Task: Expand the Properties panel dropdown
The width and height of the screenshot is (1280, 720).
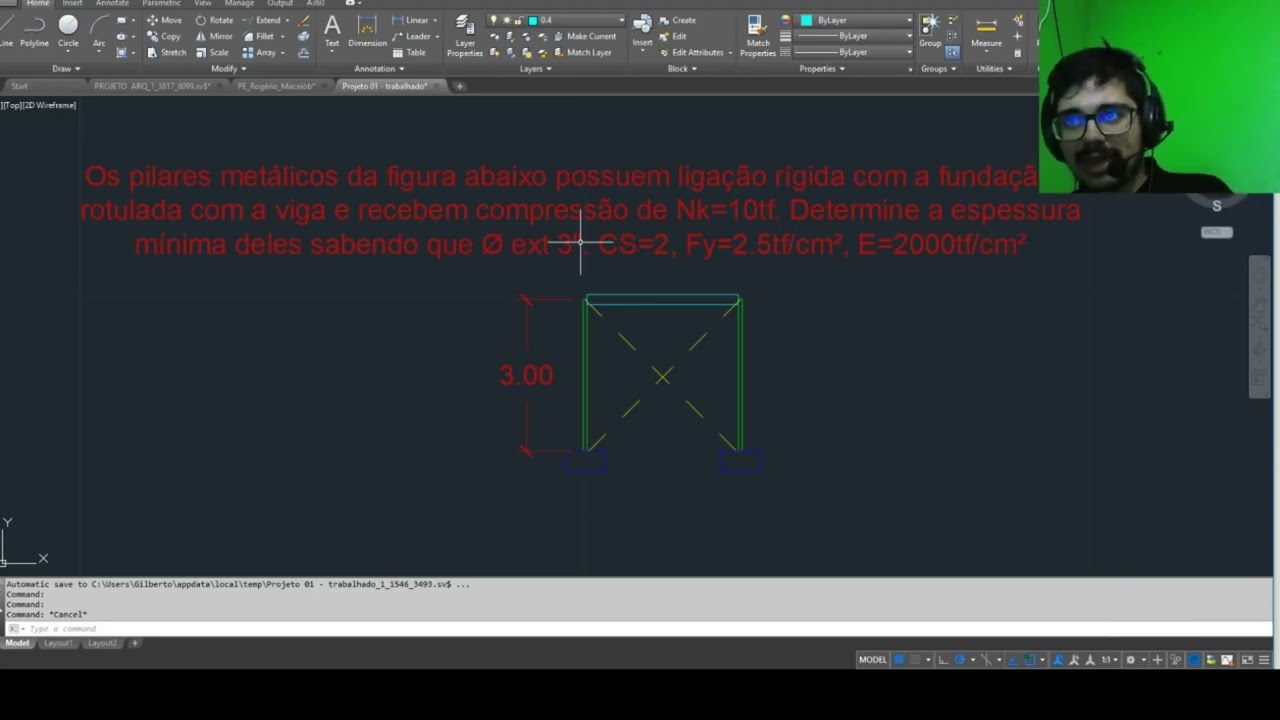Action: pos(822,69)
